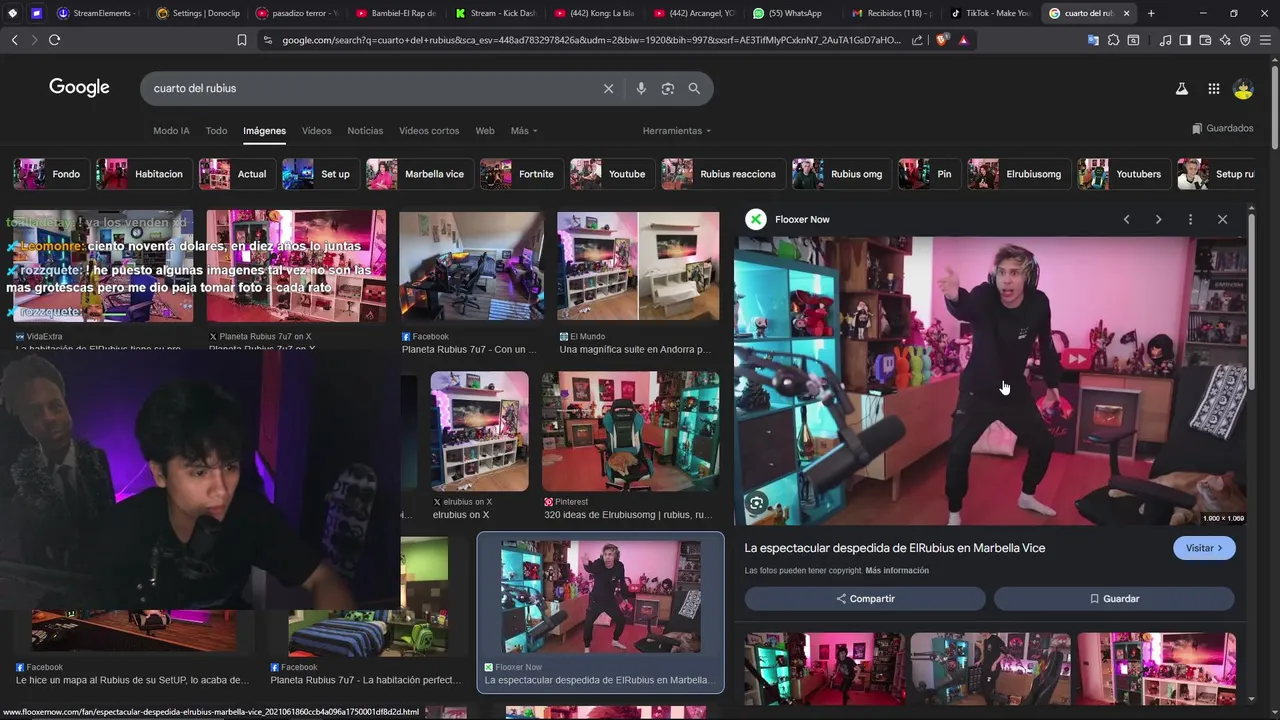Open Search Labs flask icon
This screenshot has width=1280, height=720.
pyautogui.click(x=1181, y=88)
